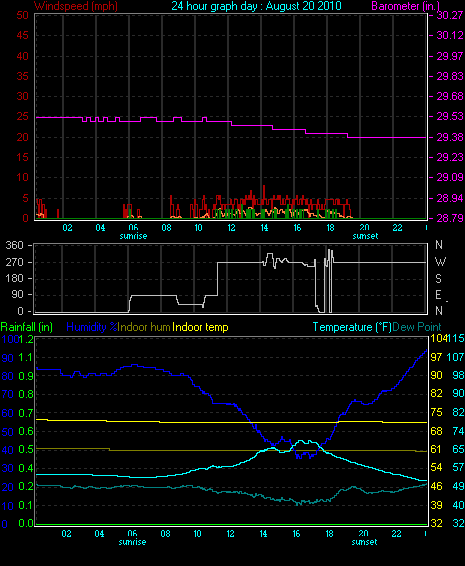Click the Temperature (°F) legend label

(352, 327)
